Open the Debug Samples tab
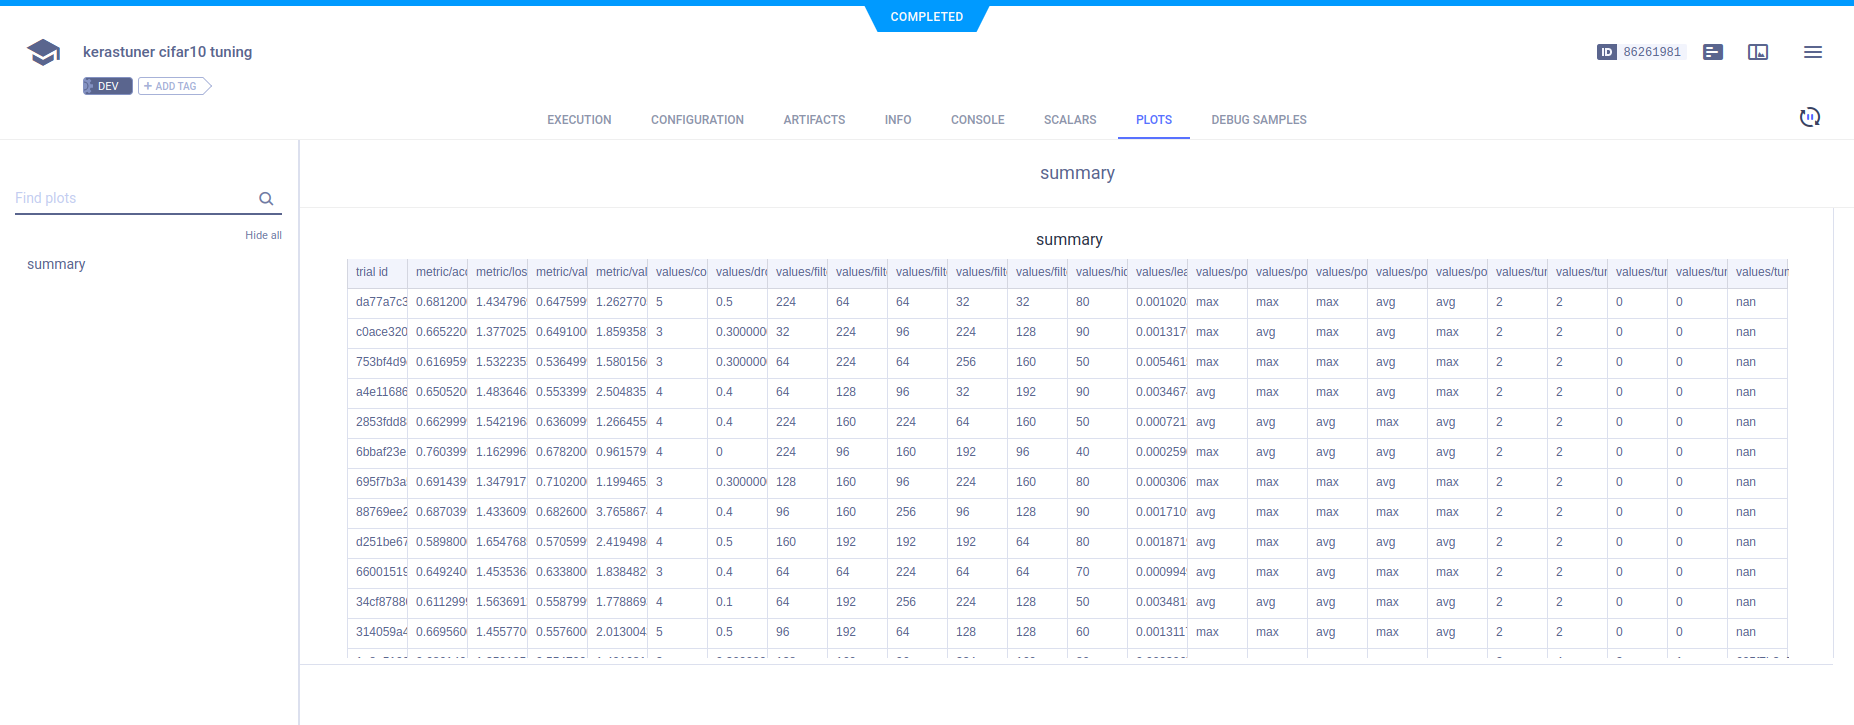The width and height of the screenshot is (1854, 725). point(1258,120)
